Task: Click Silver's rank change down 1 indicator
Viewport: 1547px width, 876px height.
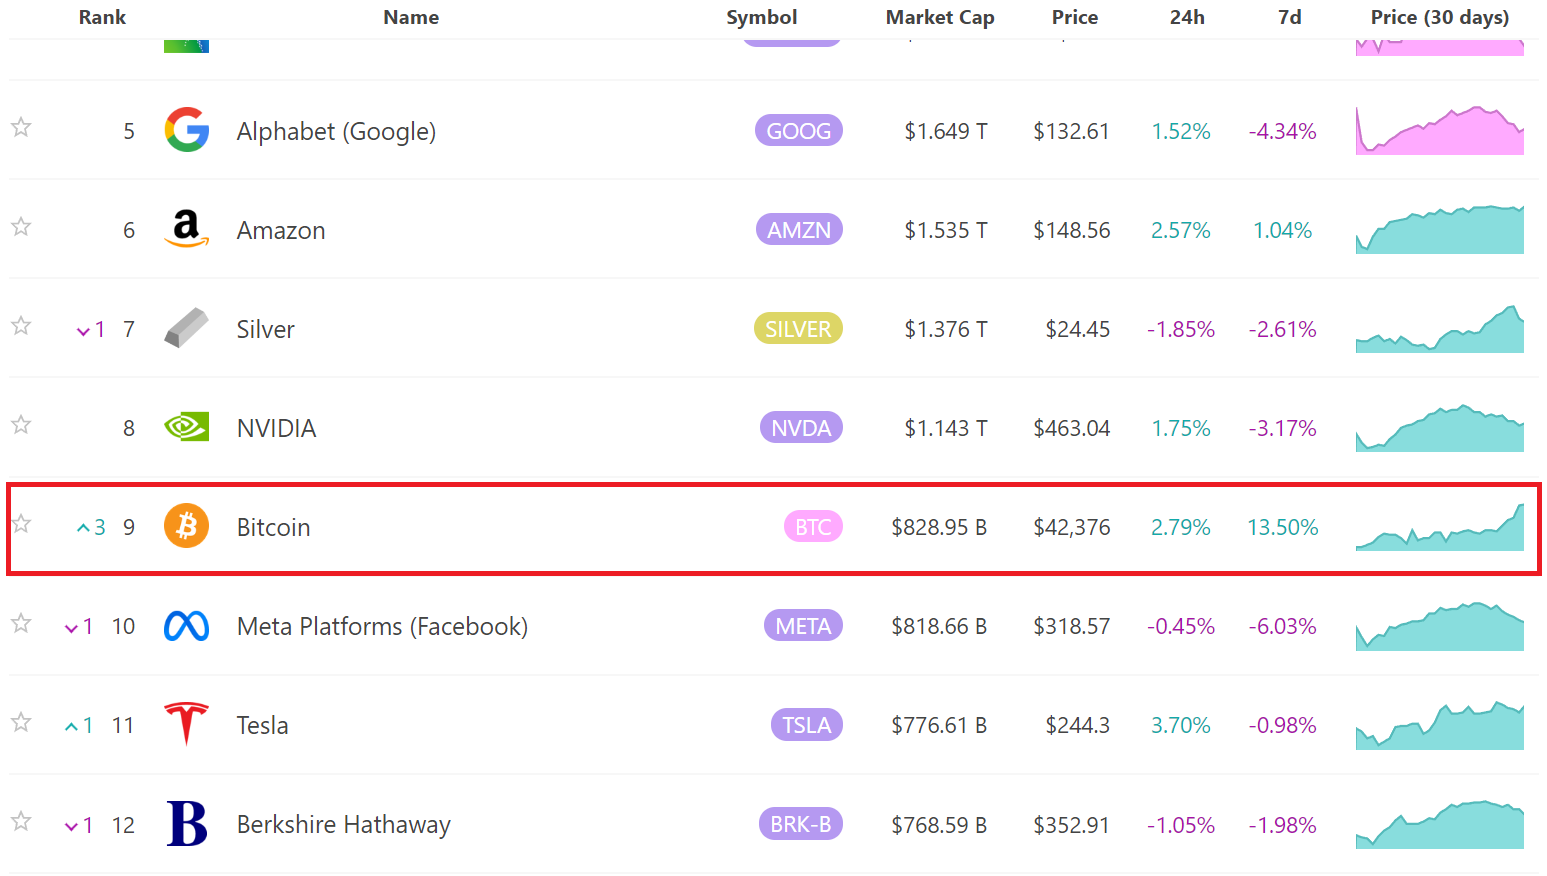Action: pos(91,329)
